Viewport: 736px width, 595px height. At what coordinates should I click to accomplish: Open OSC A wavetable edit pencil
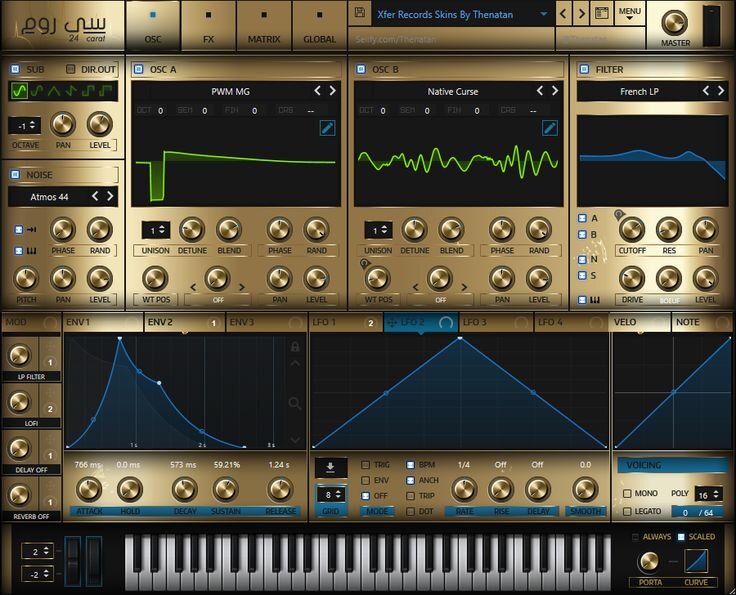tap(327, 128)
